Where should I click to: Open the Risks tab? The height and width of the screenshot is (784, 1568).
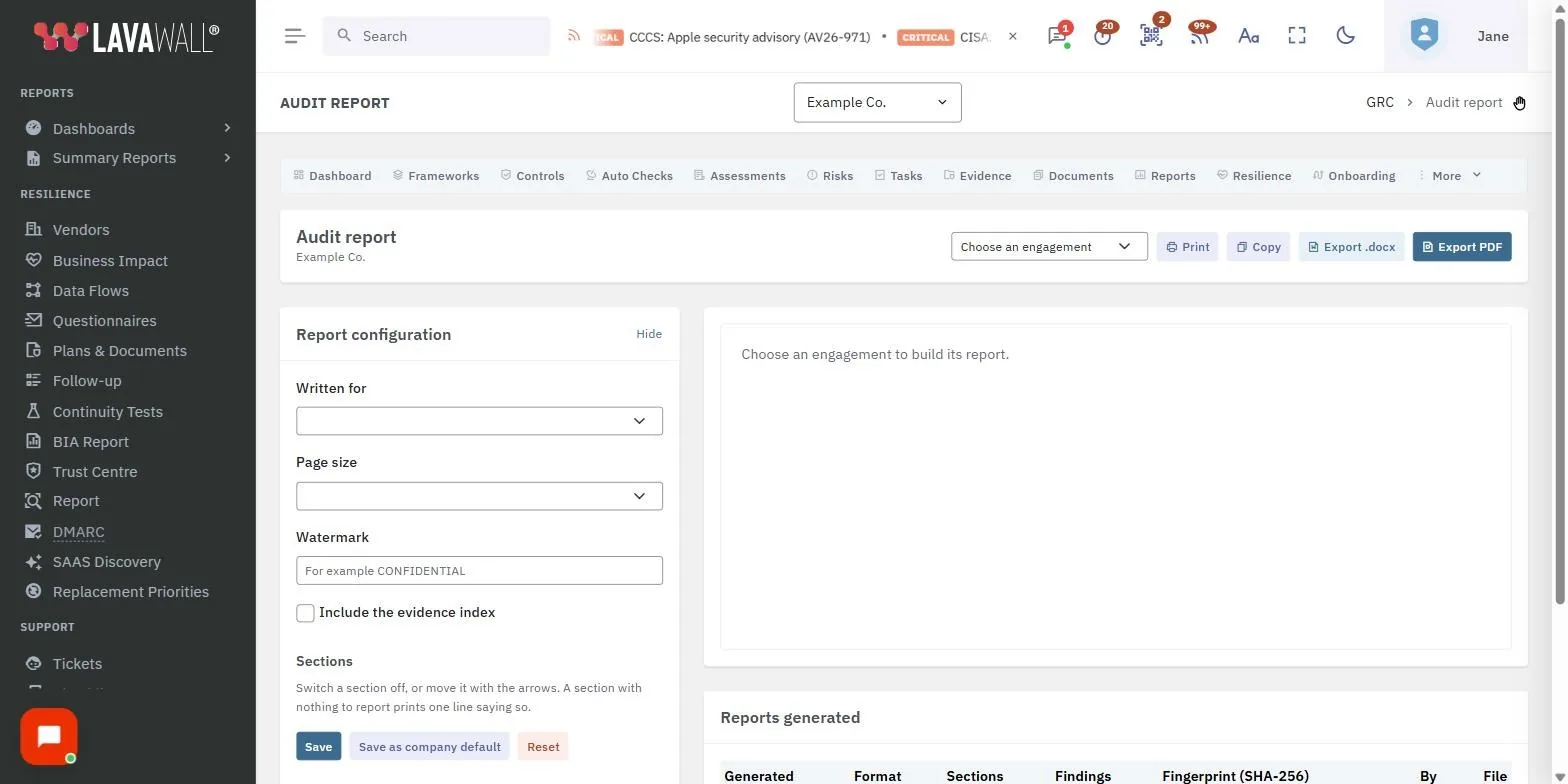pos(830,175)
